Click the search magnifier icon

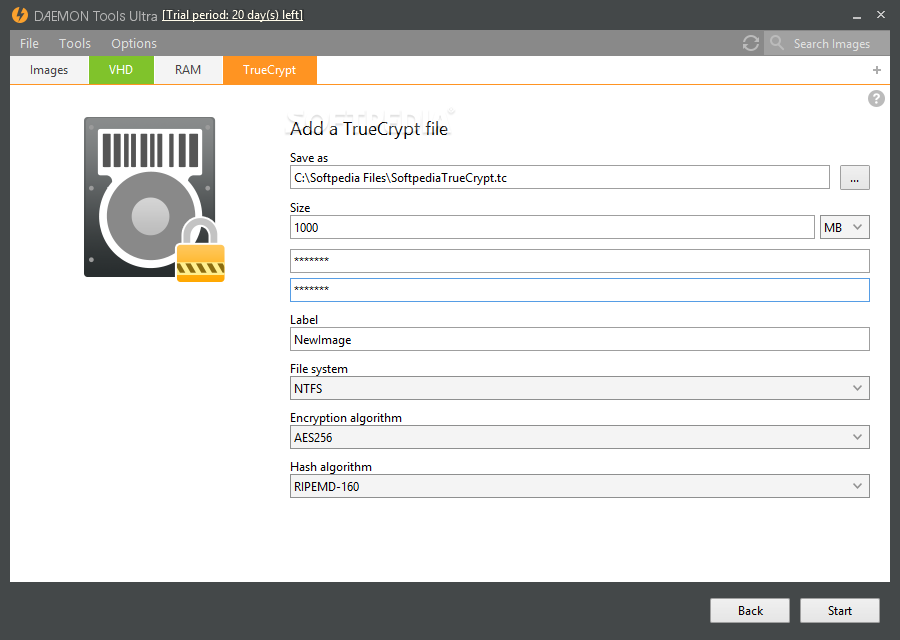[777, 42]
